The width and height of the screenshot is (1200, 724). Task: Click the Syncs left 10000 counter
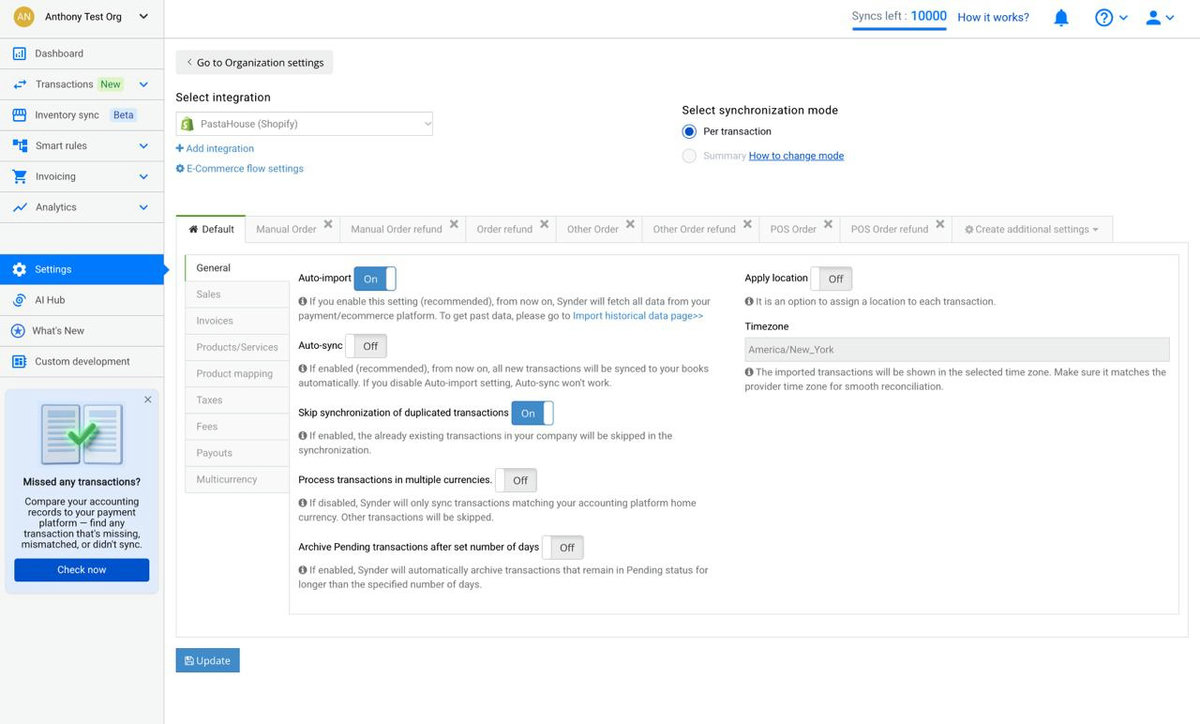(899, 17)
